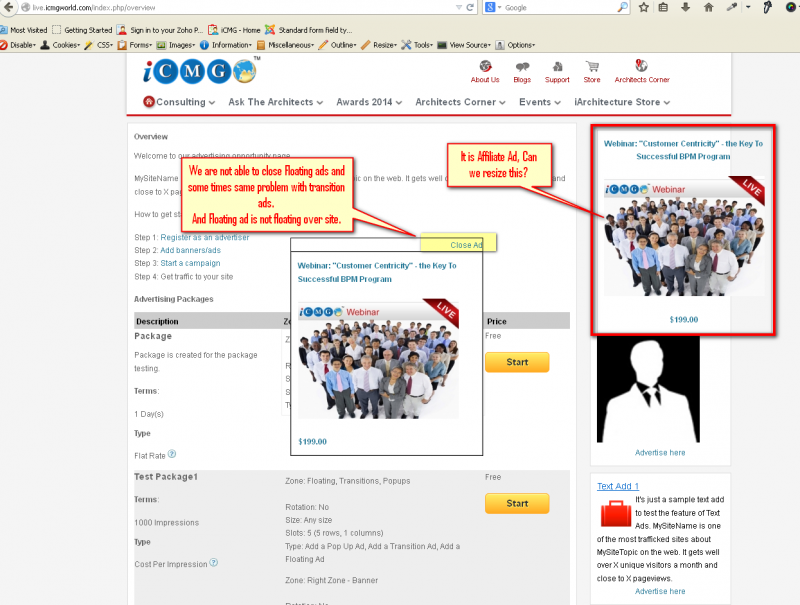Open the webinar title link in the floating ad
This screenshot has height=605, width=800.
coord(377,272)
